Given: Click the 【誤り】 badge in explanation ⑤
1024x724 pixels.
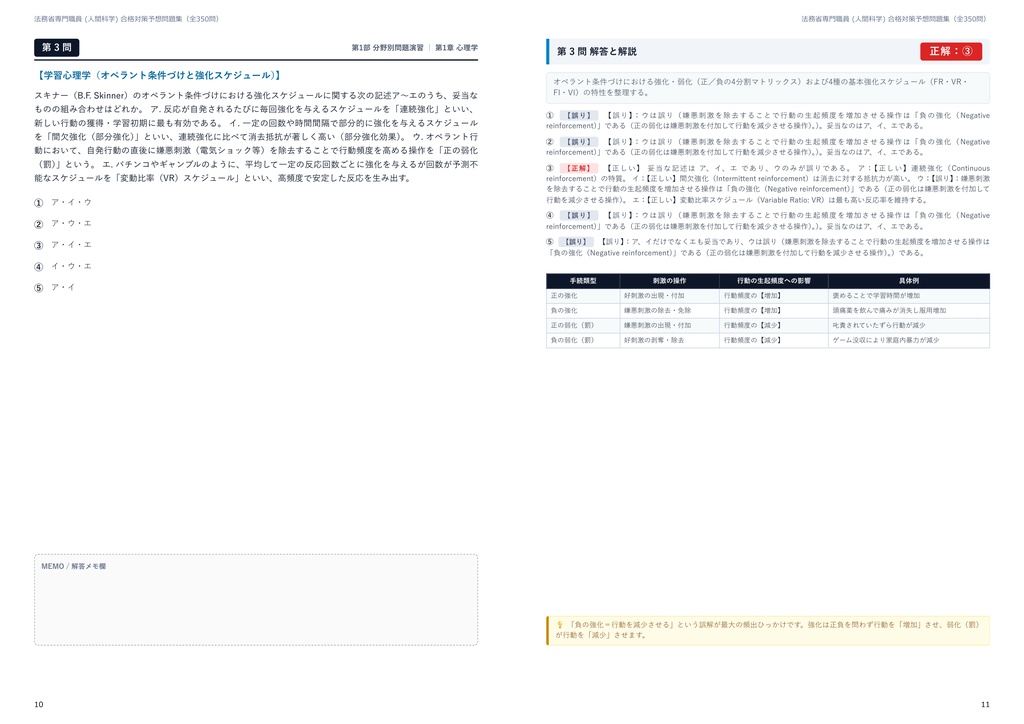Looking at the screenshot, I should point(575,242).
